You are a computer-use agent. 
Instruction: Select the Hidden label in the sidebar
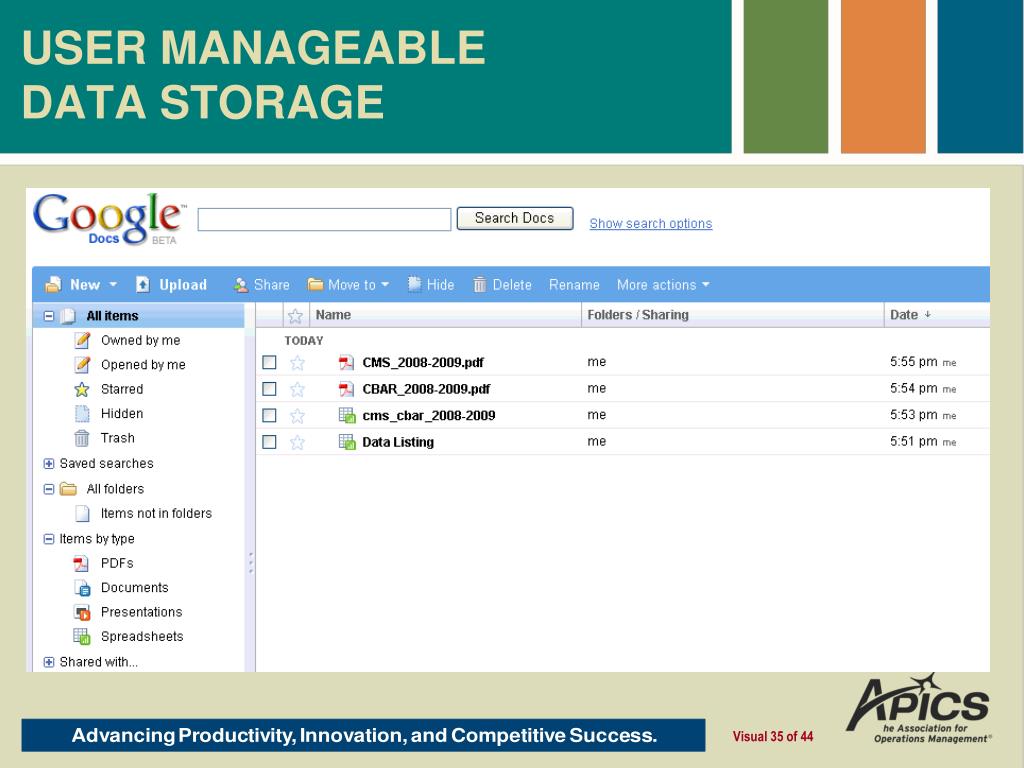pyautogui.click(x=122, y=413)
